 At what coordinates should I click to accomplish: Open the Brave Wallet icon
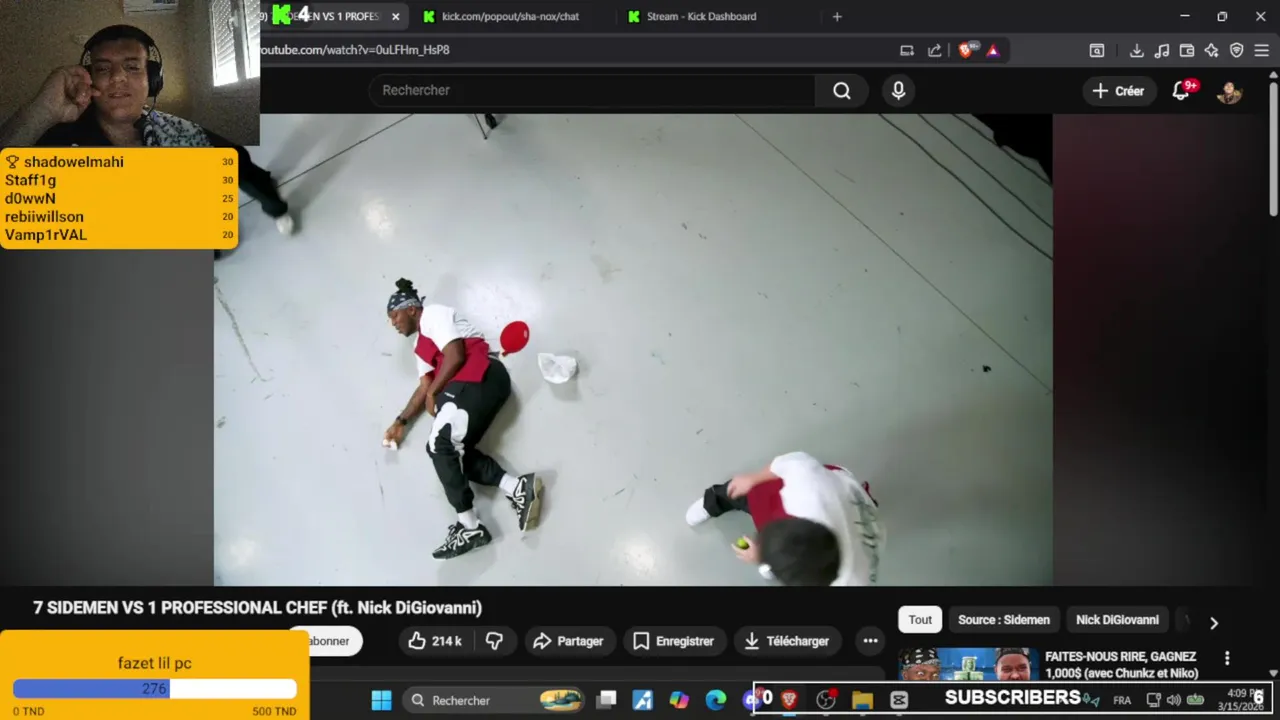tap(1187, 51)
